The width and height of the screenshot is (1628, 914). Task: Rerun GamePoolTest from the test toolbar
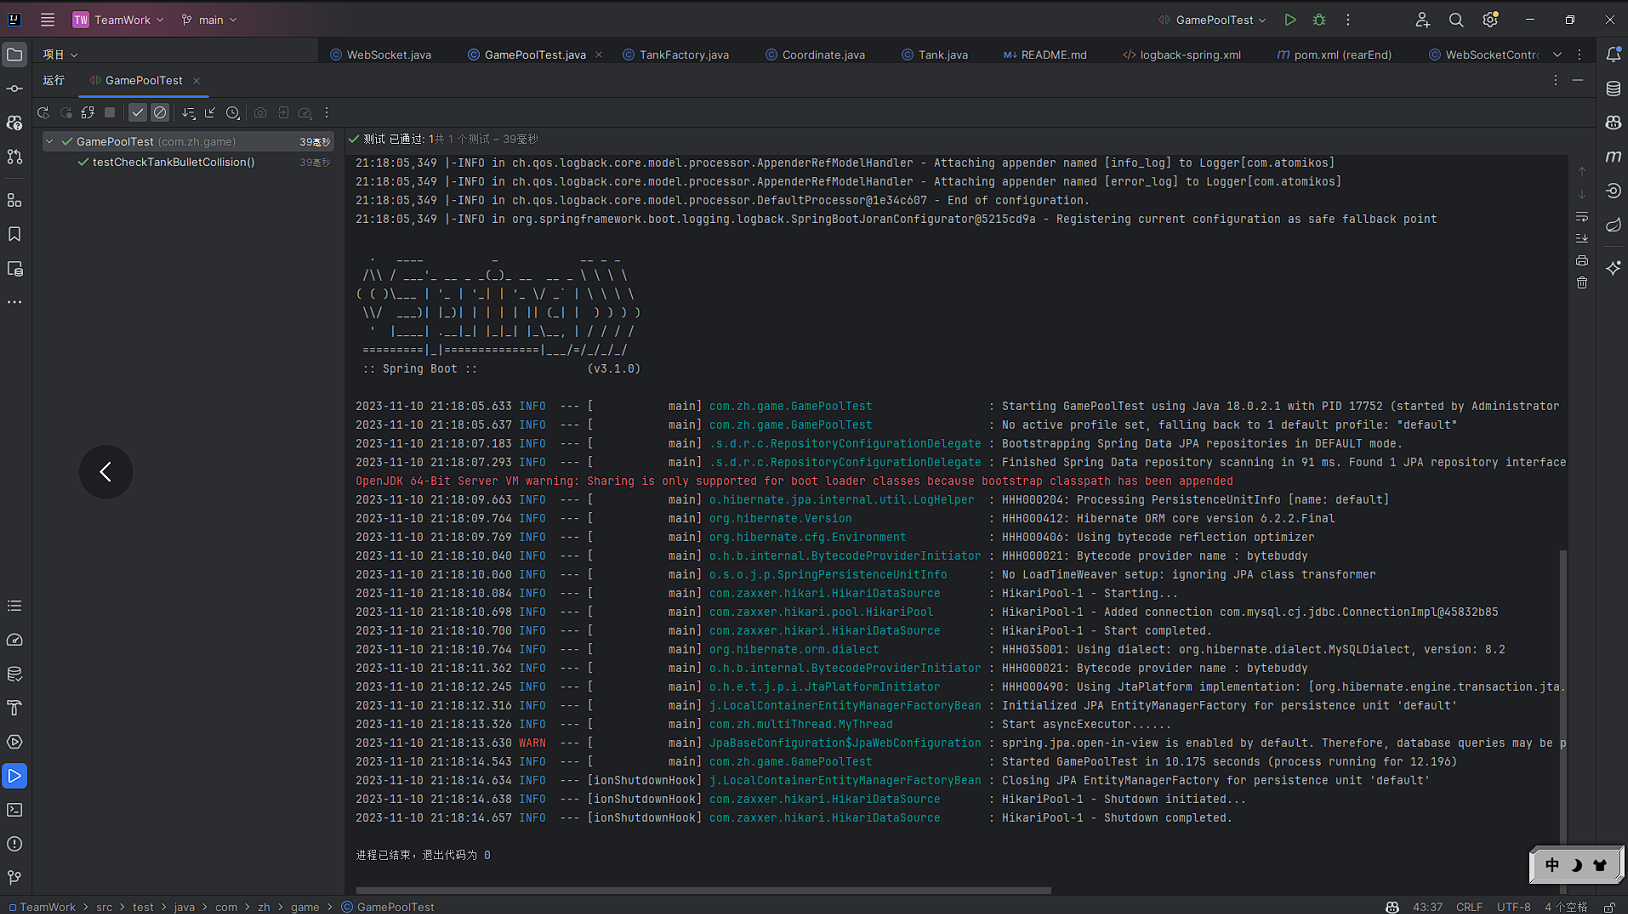point(43,113)
